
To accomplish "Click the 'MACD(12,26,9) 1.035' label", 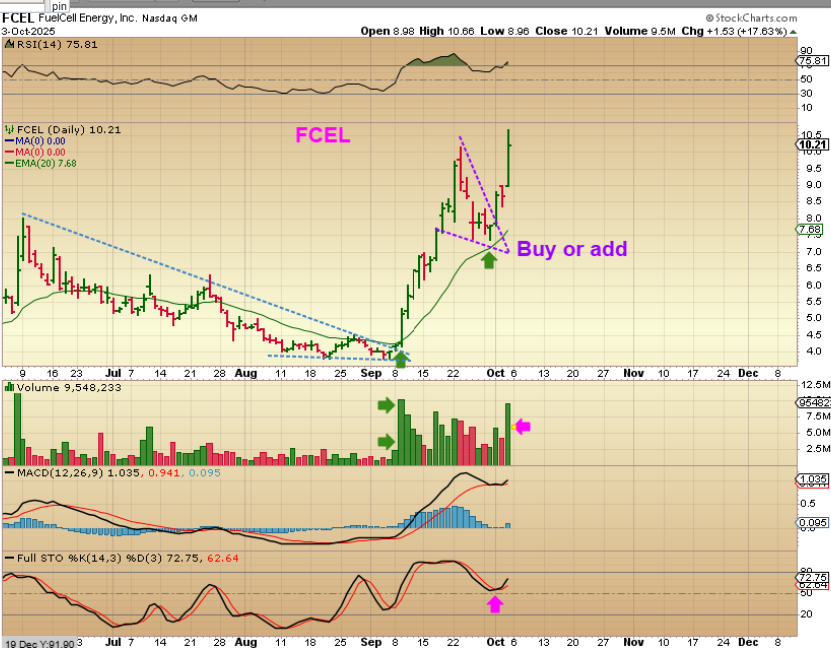I will (x=78, y=473).
